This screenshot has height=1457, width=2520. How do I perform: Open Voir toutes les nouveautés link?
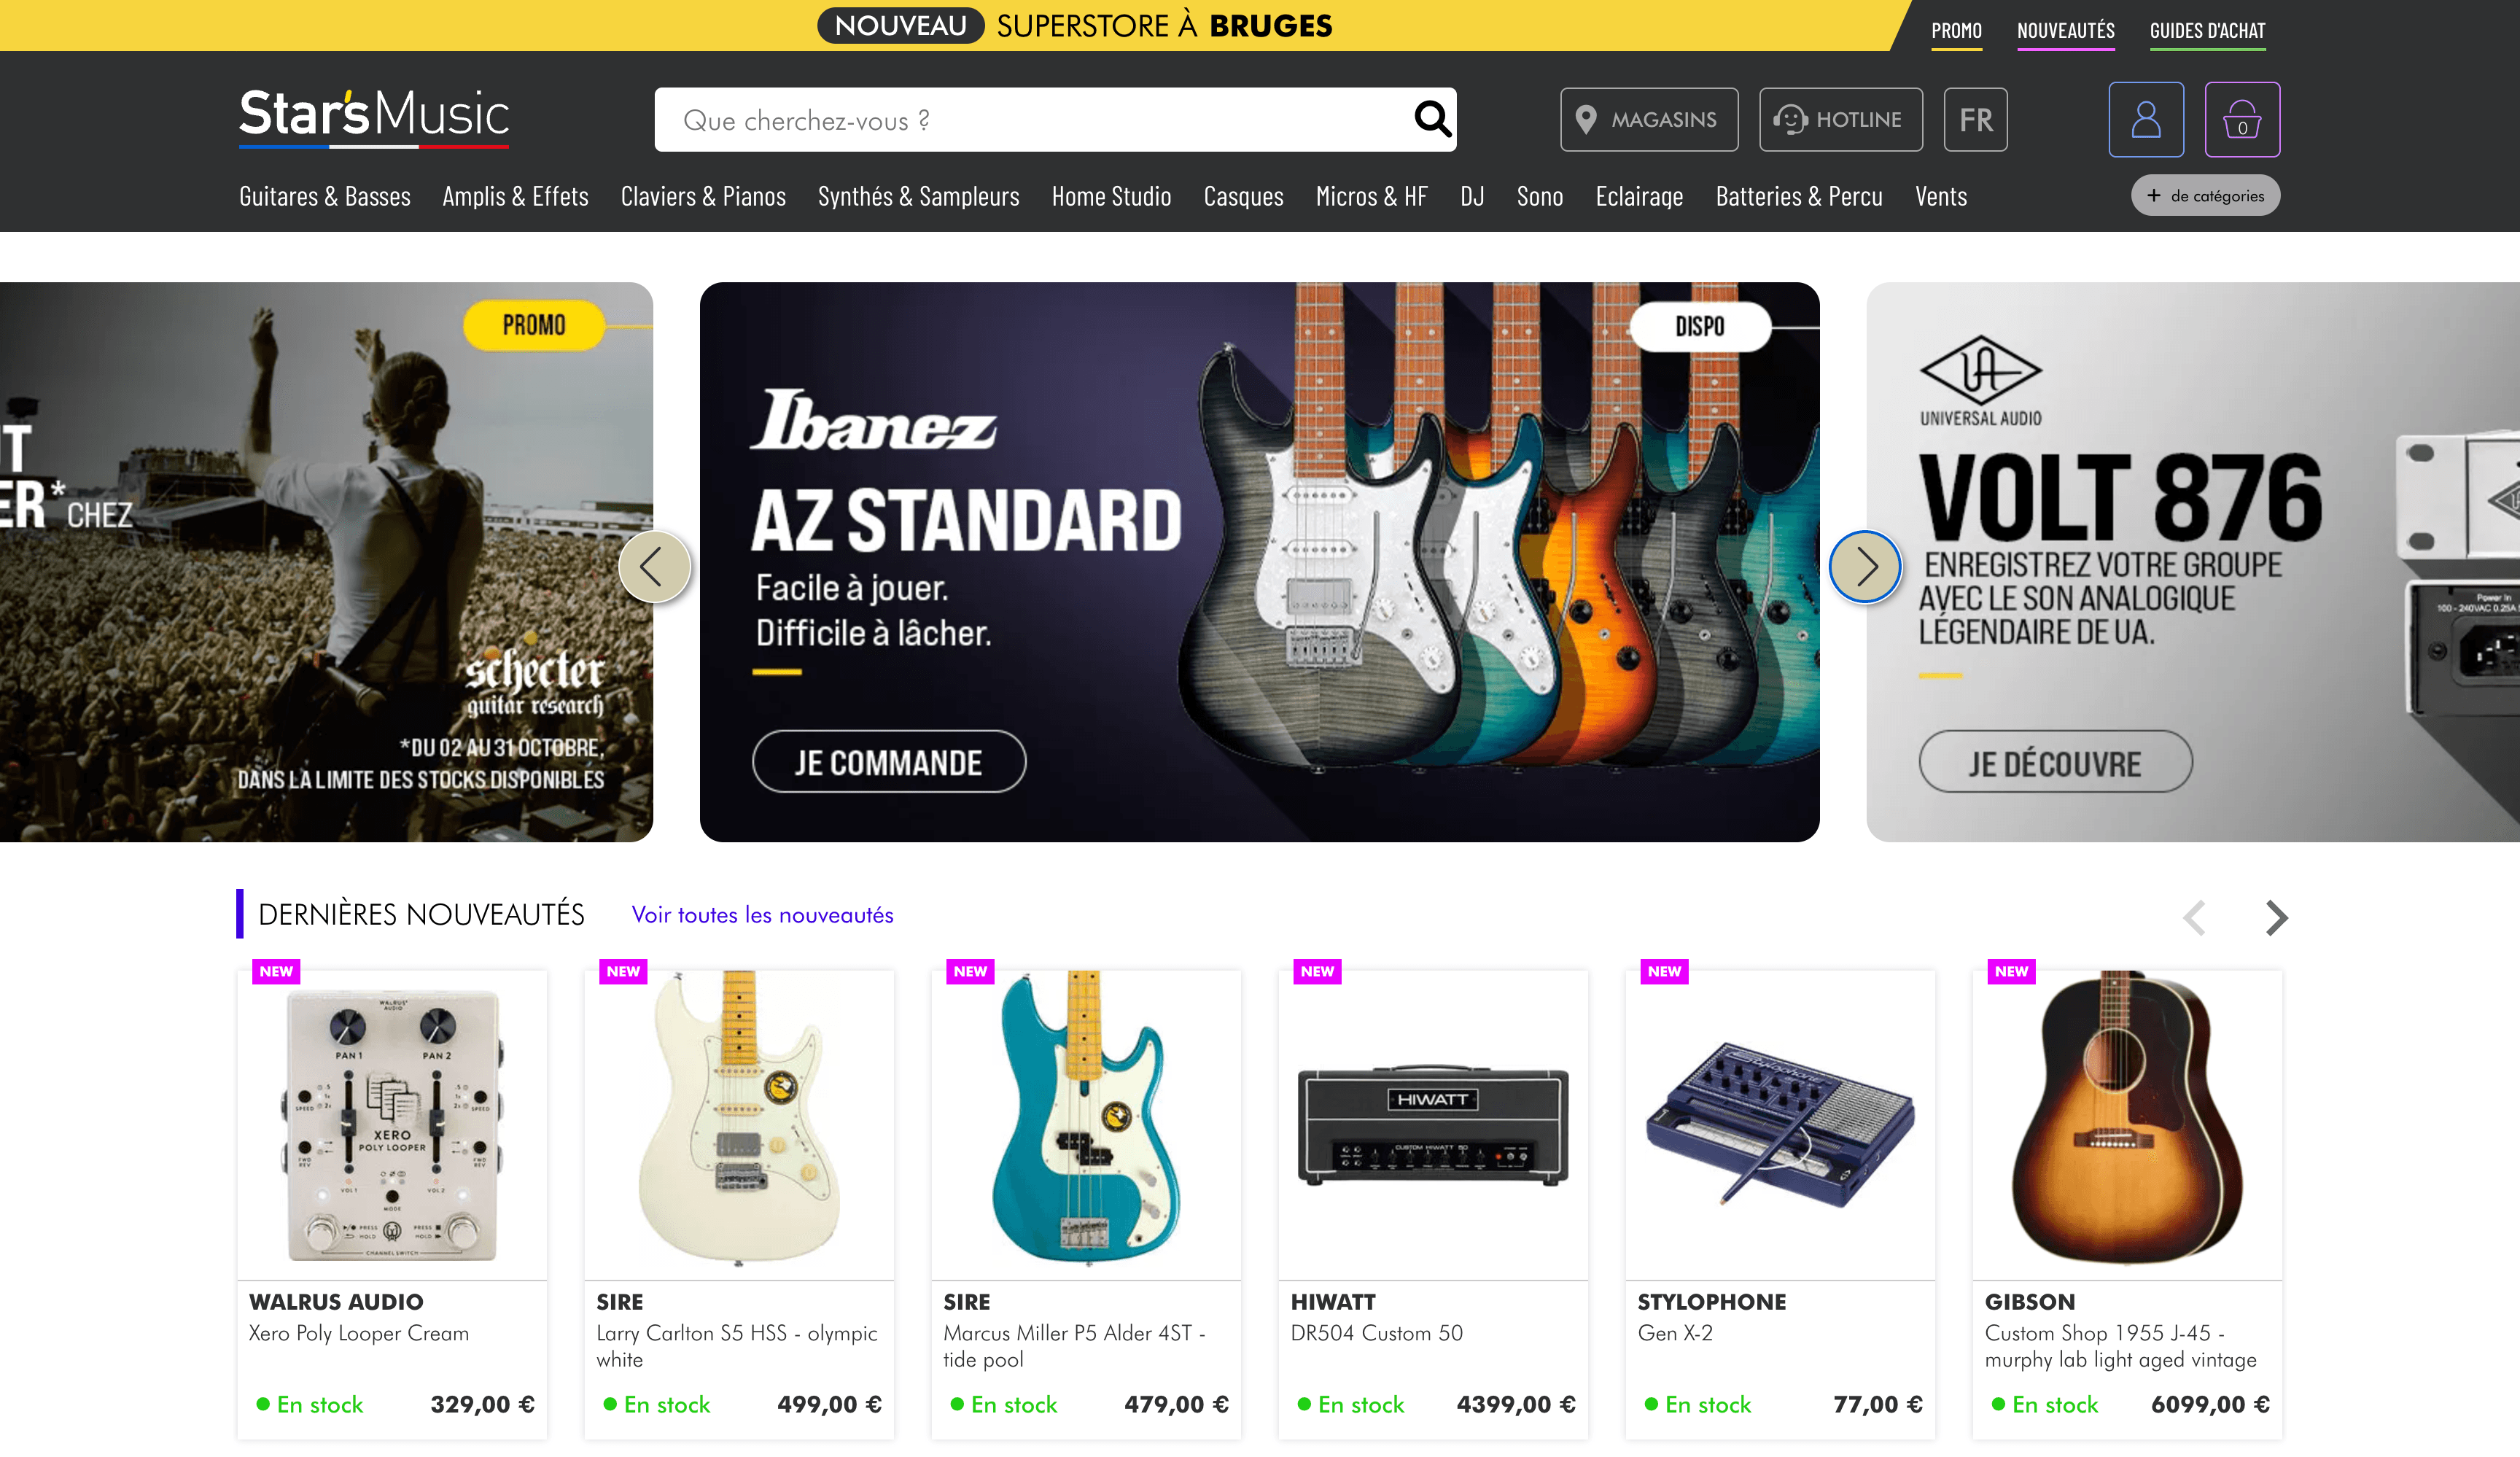[762, 915]
